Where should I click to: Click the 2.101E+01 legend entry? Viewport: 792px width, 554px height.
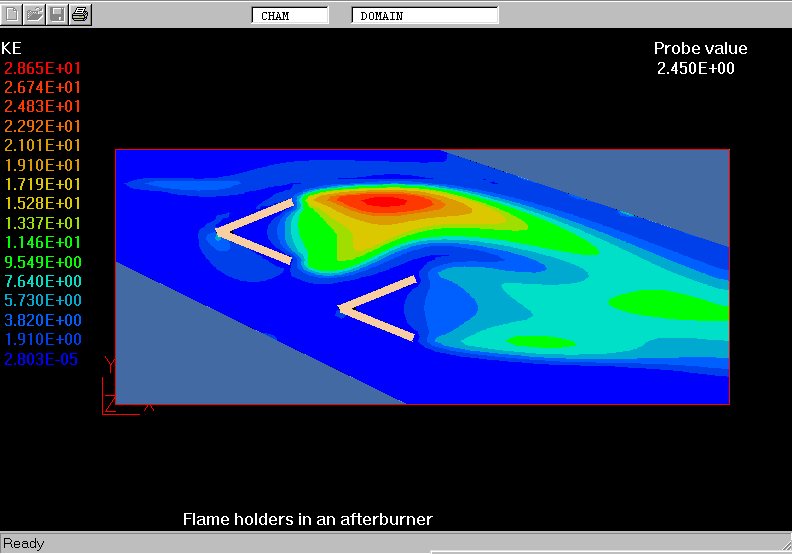[x=43, y=146]
